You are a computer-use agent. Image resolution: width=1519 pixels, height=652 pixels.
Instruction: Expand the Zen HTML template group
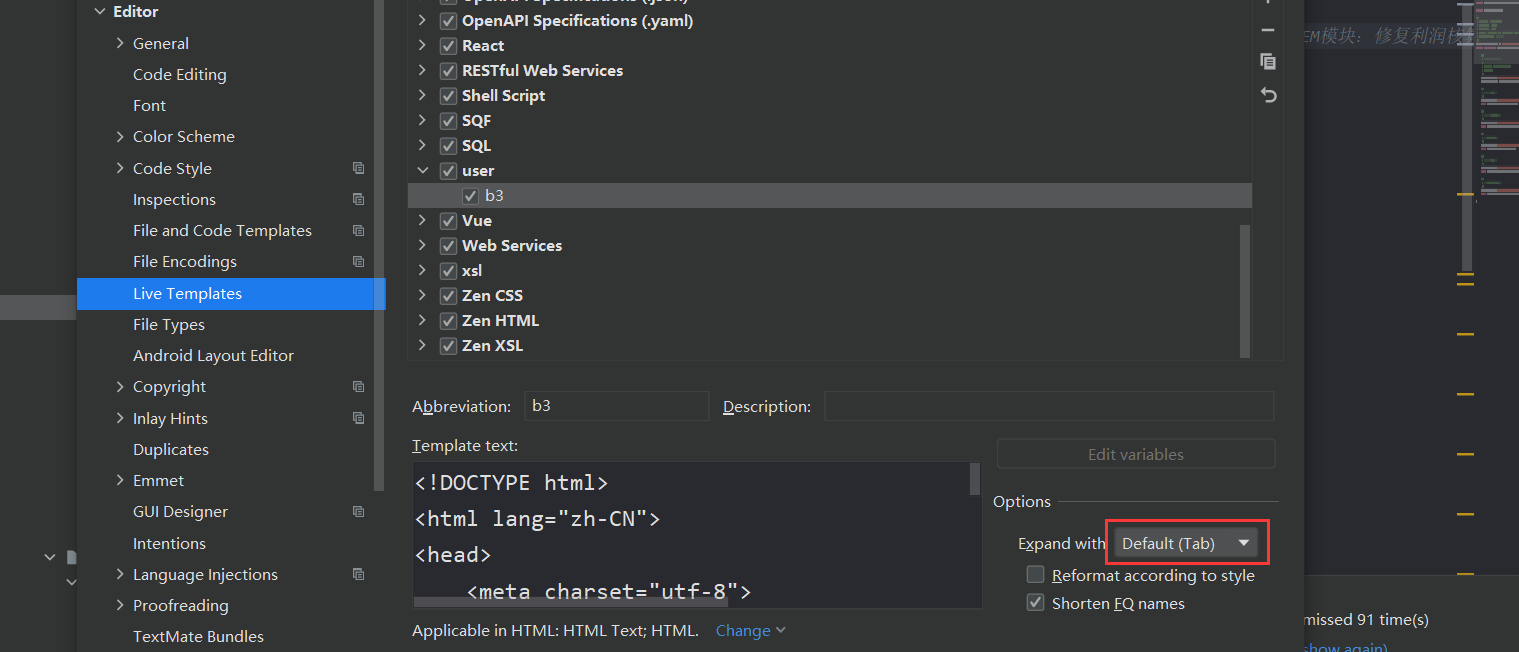point(422,321)
